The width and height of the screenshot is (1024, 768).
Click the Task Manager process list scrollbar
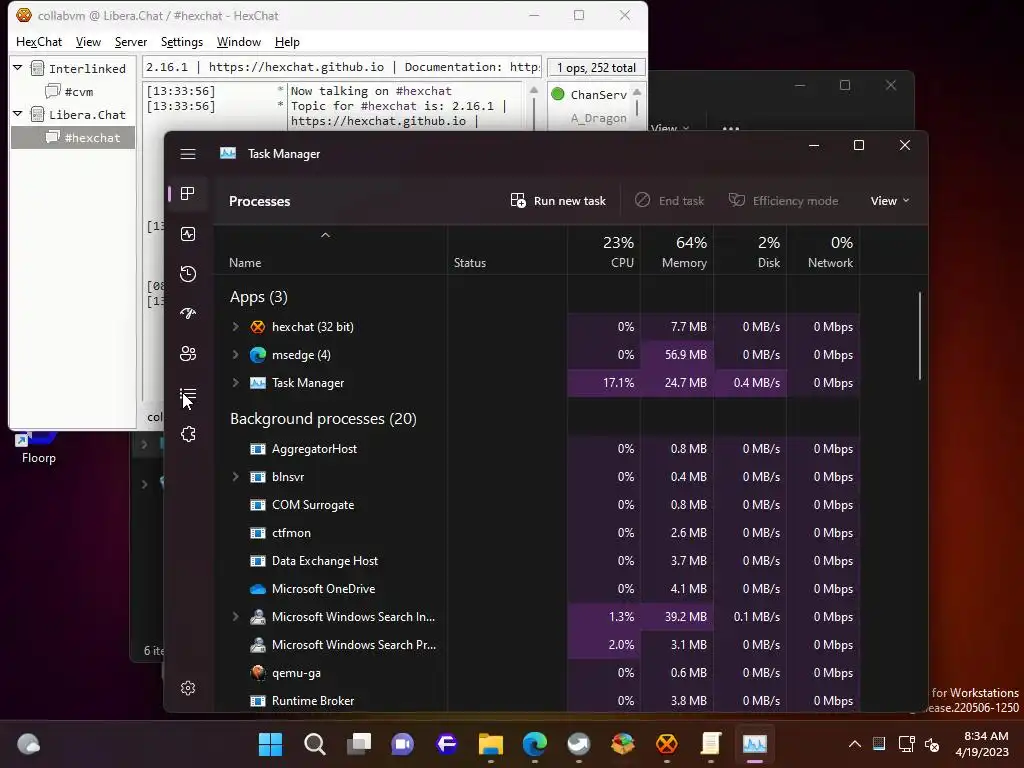920,336
